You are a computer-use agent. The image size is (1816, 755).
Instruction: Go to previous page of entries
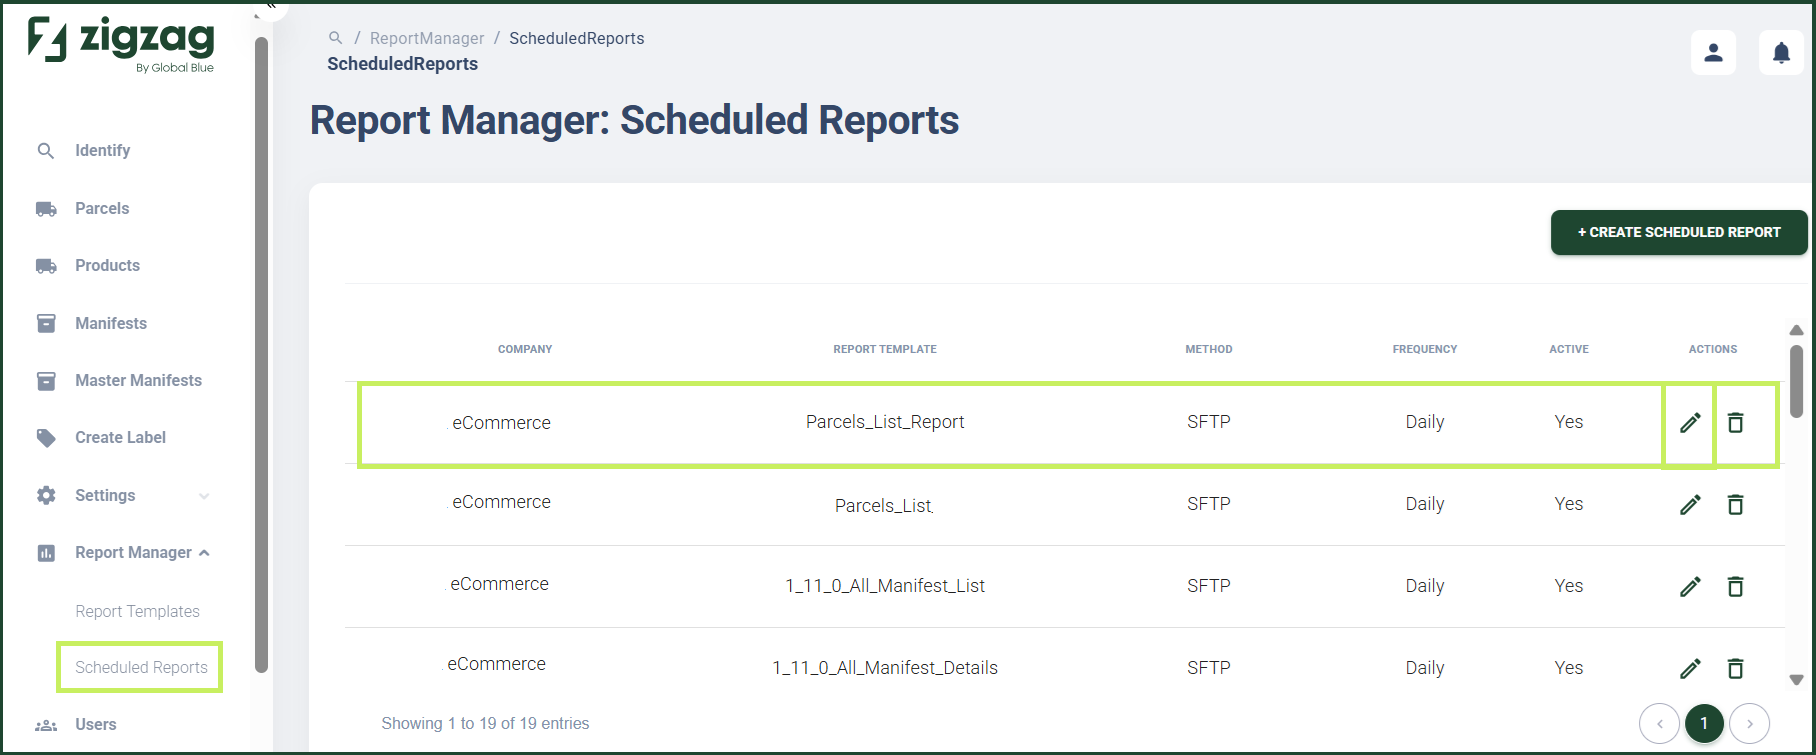click(1659, 724)
